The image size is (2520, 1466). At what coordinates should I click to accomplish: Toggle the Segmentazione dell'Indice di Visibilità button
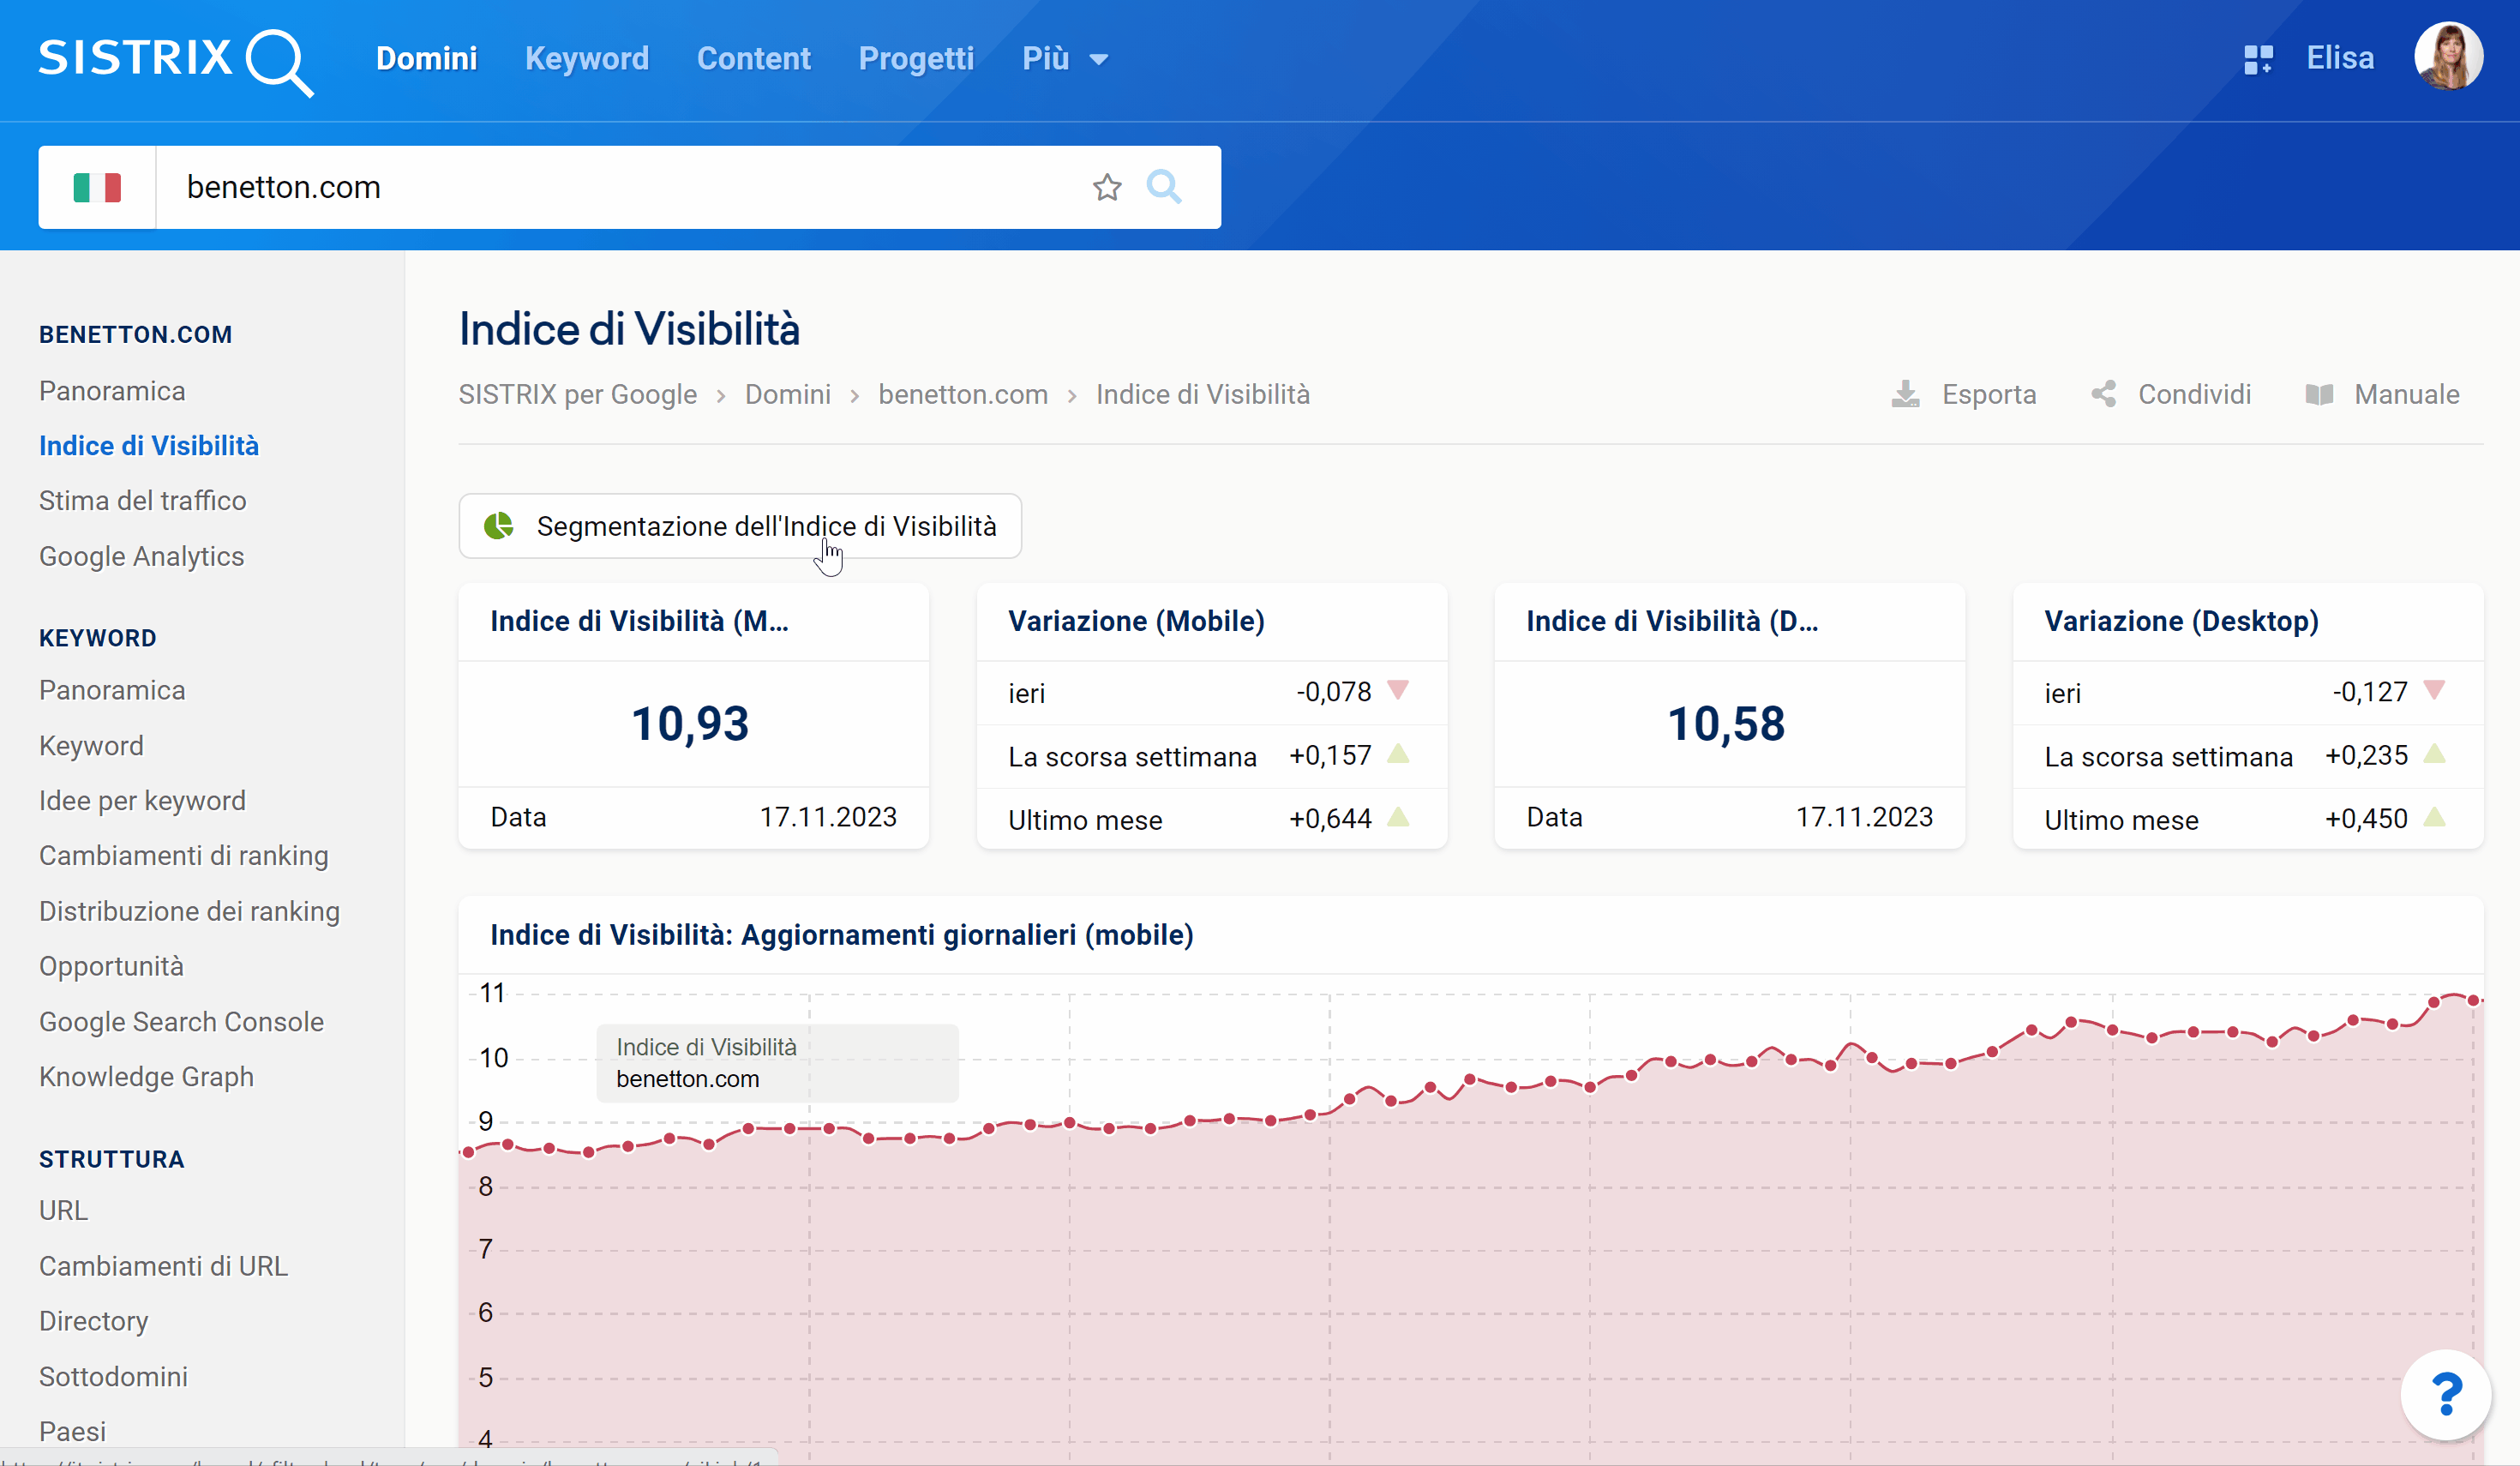click(x=740, y=526)
